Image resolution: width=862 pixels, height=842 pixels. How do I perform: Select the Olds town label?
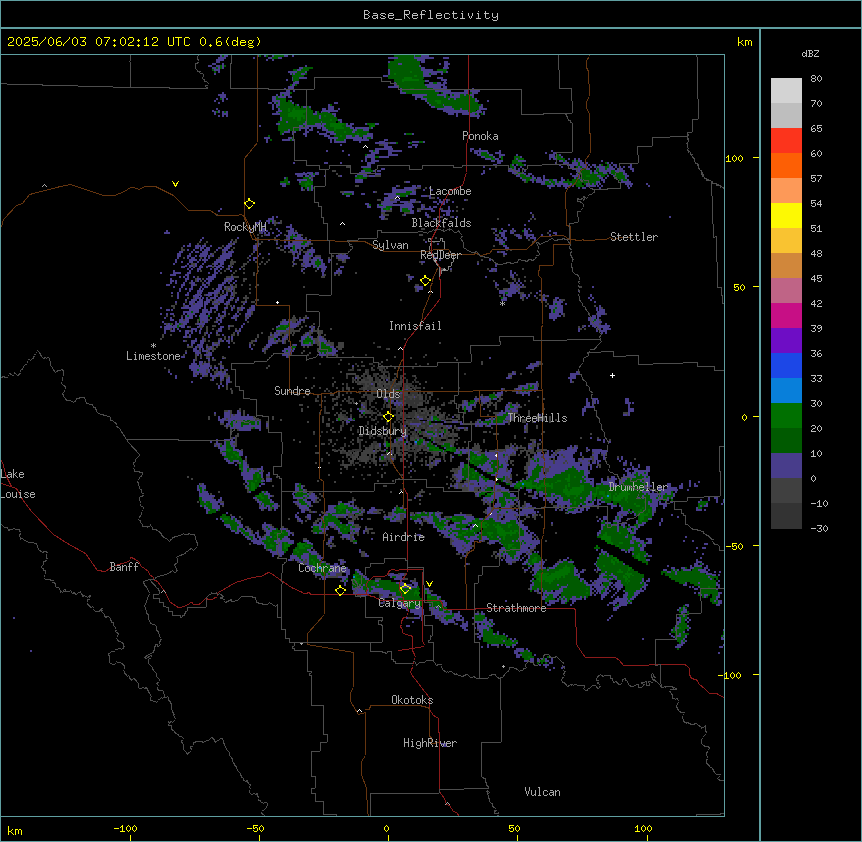click(388, 394)
